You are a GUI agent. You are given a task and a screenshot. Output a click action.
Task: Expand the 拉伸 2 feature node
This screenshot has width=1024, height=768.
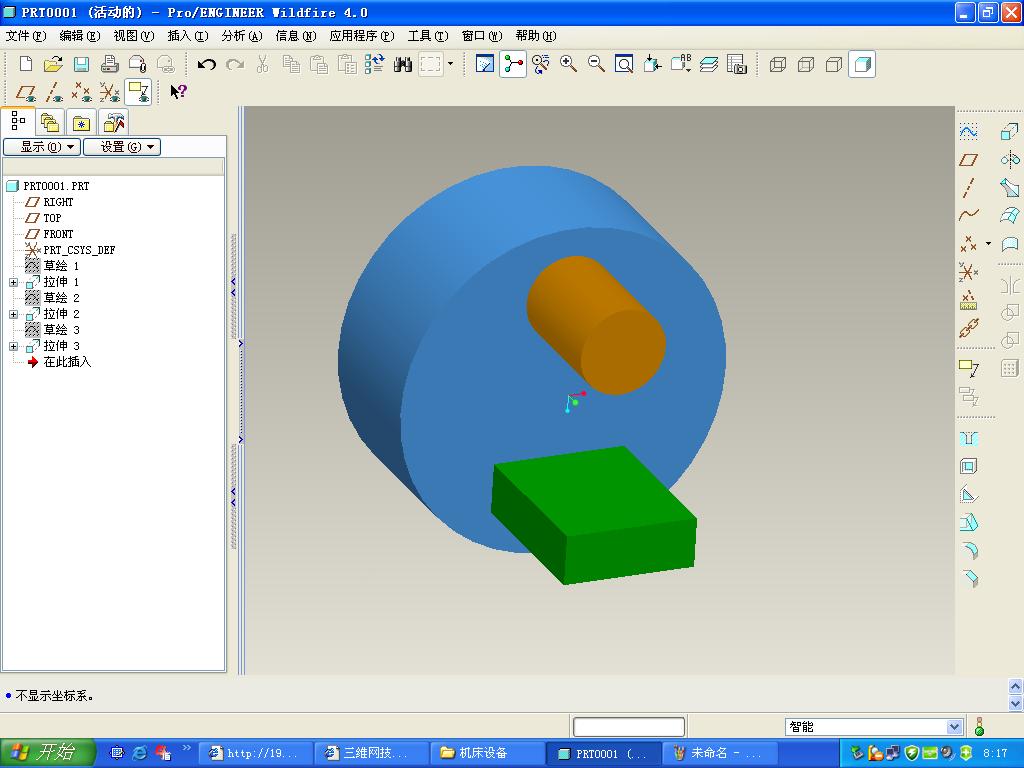pyautogui.click(x=13, y=314)
